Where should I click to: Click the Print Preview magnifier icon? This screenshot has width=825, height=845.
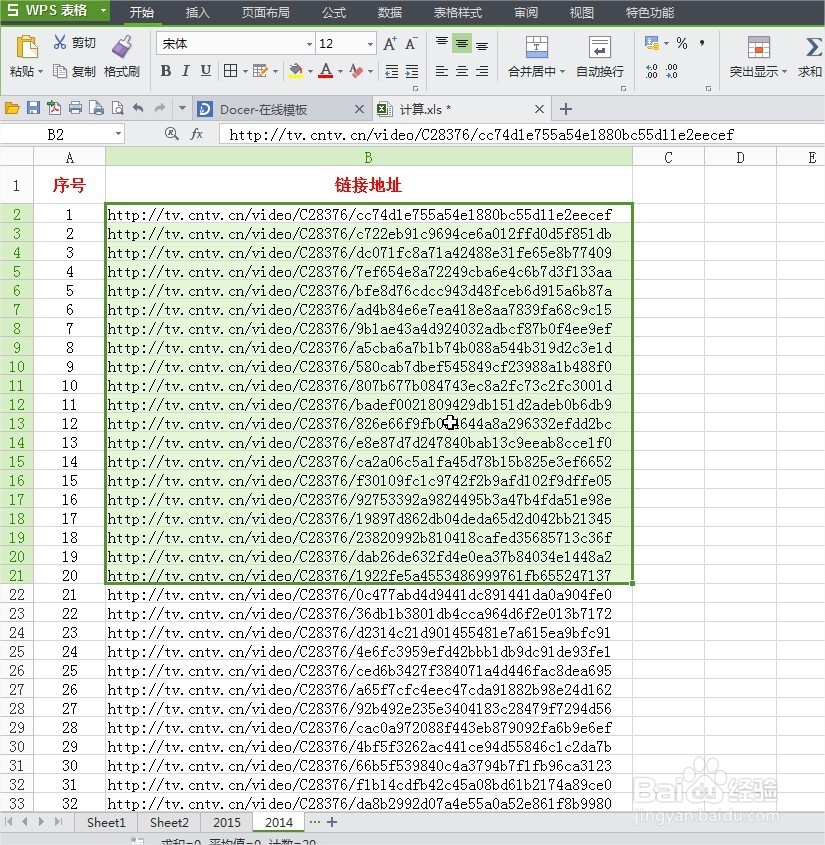point(117,109)
